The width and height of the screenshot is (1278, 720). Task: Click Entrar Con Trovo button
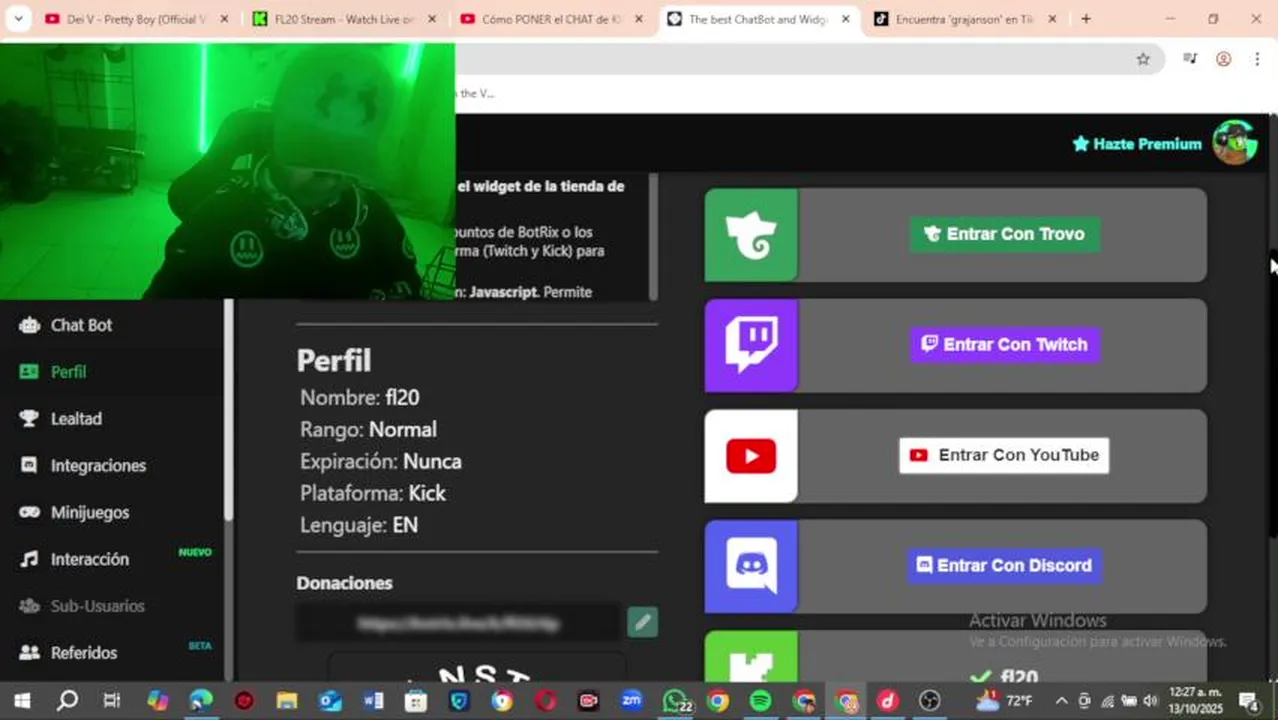coord(1004,234)
